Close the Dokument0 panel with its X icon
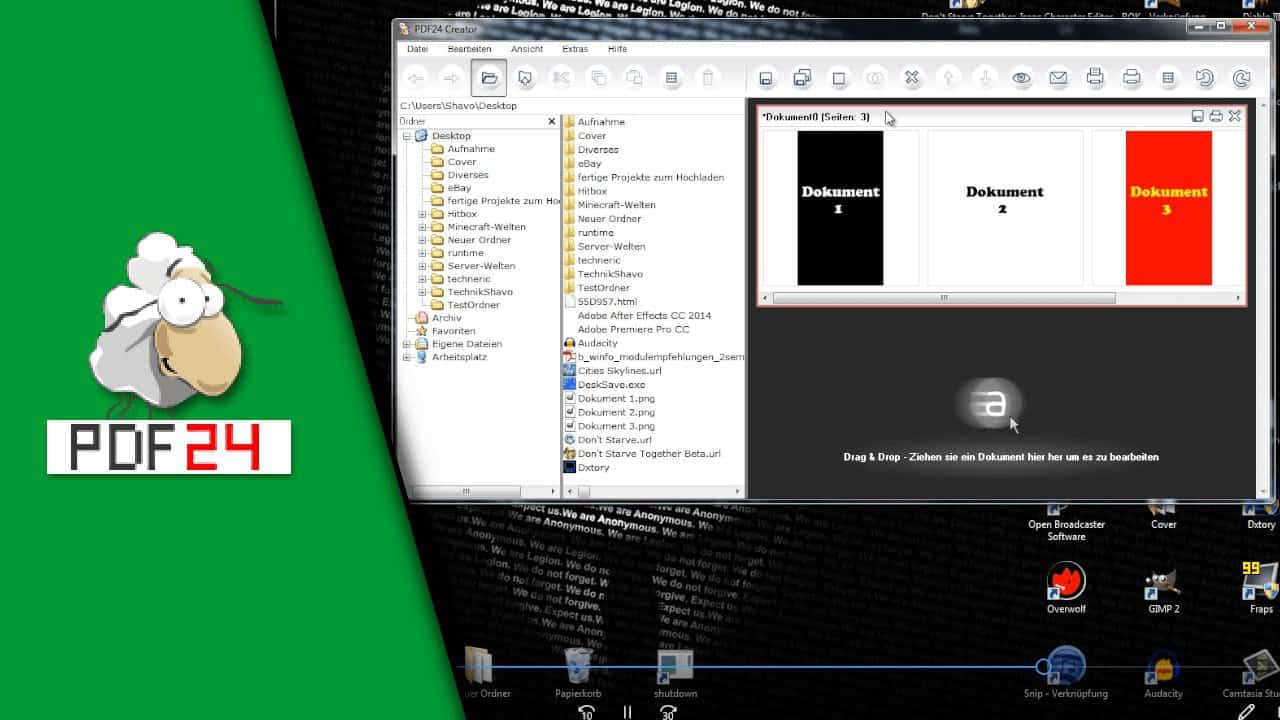This screenshot has width=1280, height=720. coord(1235,116)
